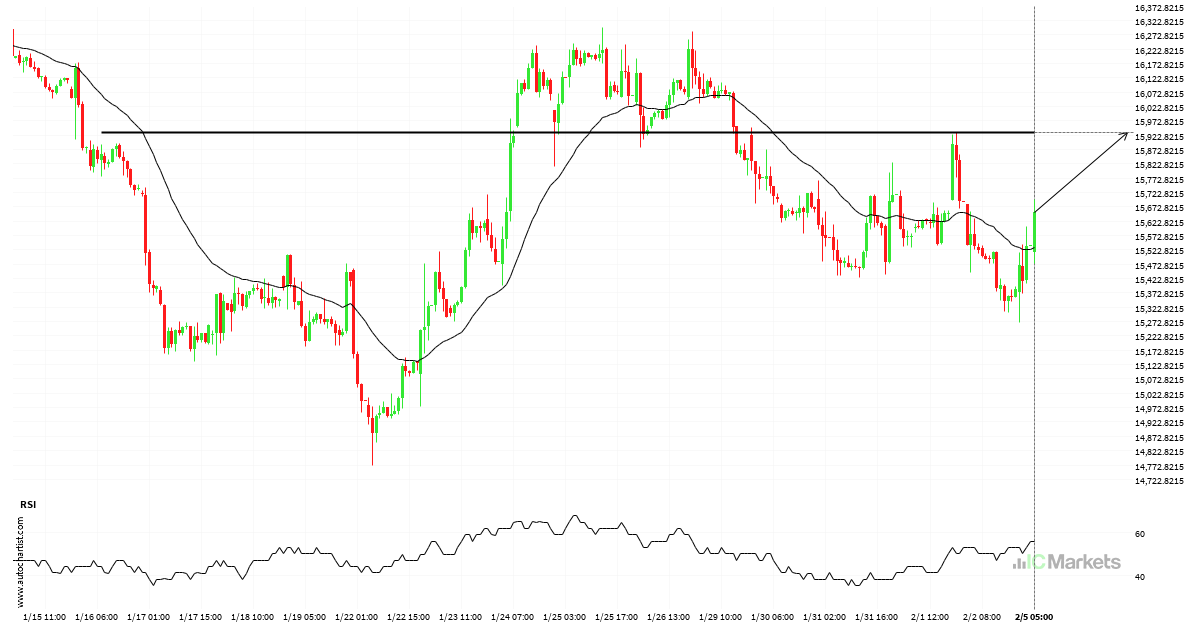Select the 1/26 13:00 time axis label

tap(671, 617)
